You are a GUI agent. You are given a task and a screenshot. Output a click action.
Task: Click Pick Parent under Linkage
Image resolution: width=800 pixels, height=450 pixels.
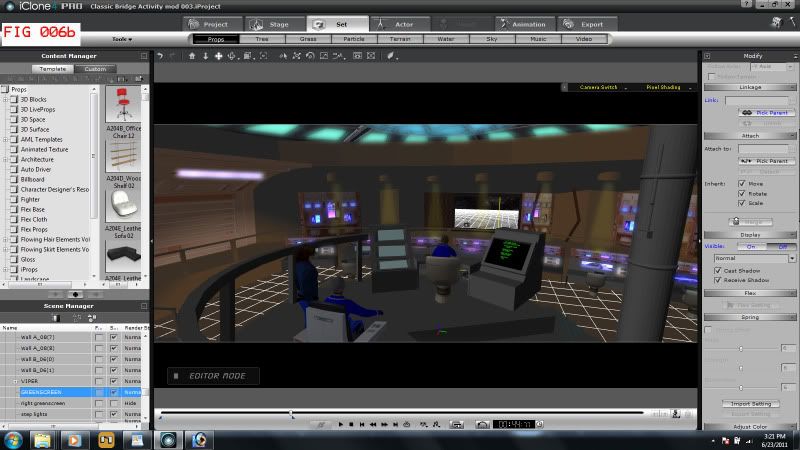(766, 113)
